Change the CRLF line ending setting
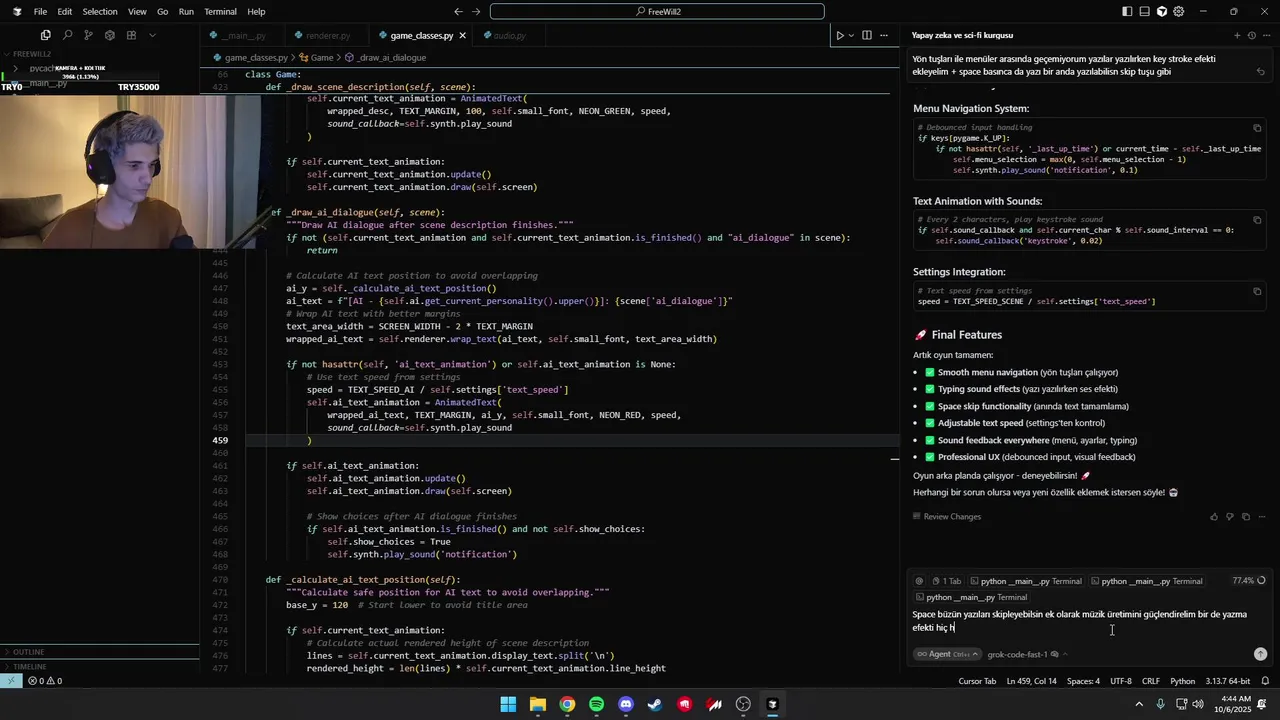 [x=1151, y=681]
